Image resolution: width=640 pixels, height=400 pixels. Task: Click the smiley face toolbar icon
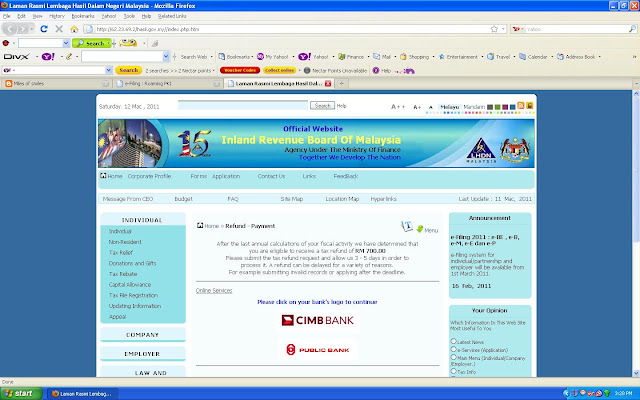click(128, 43)
